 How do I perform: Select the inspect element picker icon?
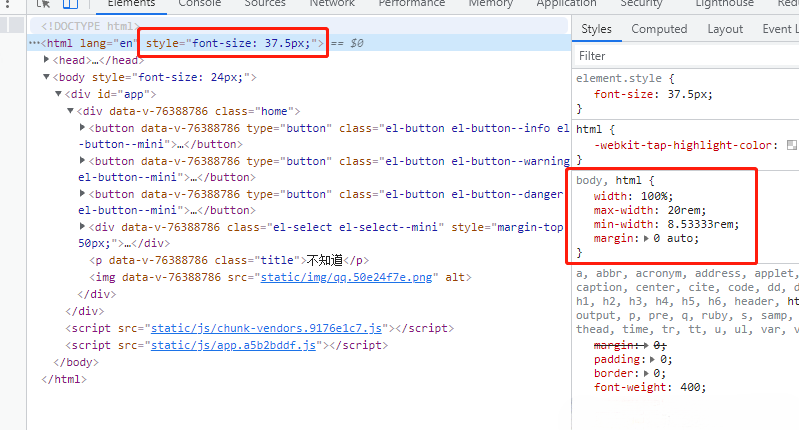pyautogui.click(x=43, y=4)
